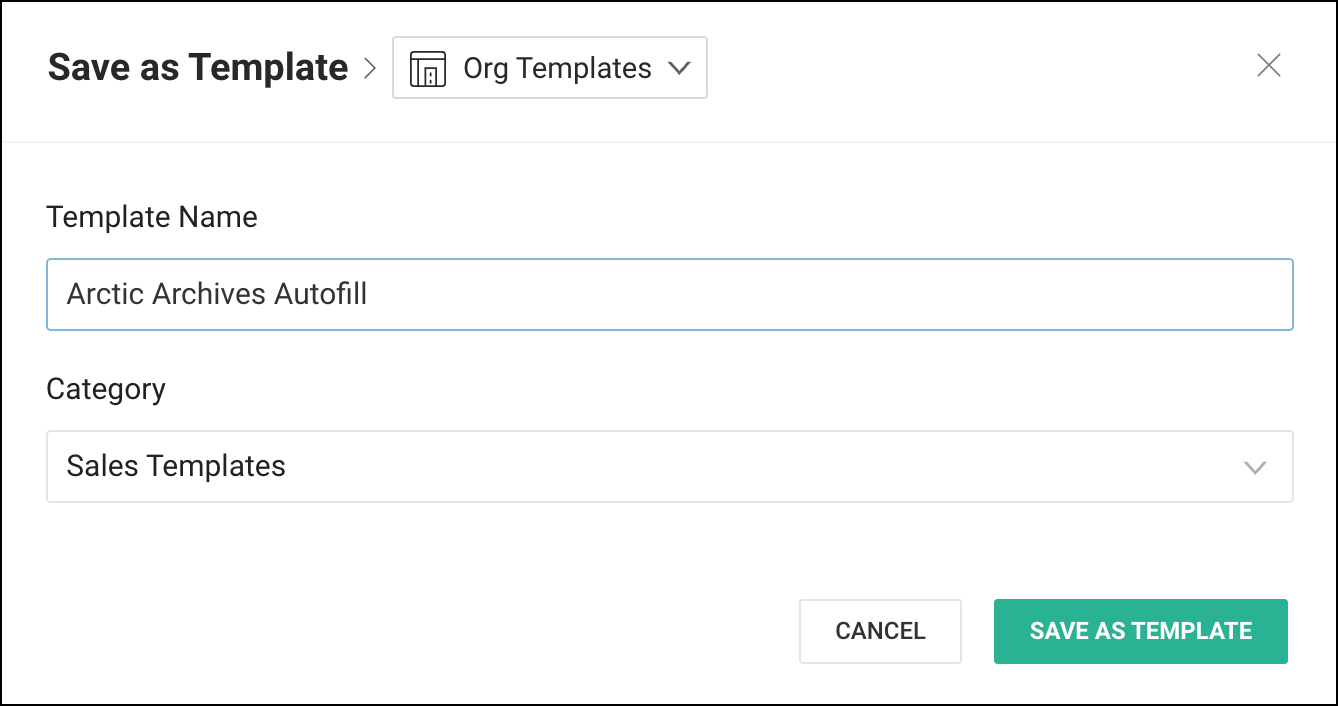Click the Sales Templates selected value text
The height and width of the screenshot is (706, 1338).
tap(176, 466)
